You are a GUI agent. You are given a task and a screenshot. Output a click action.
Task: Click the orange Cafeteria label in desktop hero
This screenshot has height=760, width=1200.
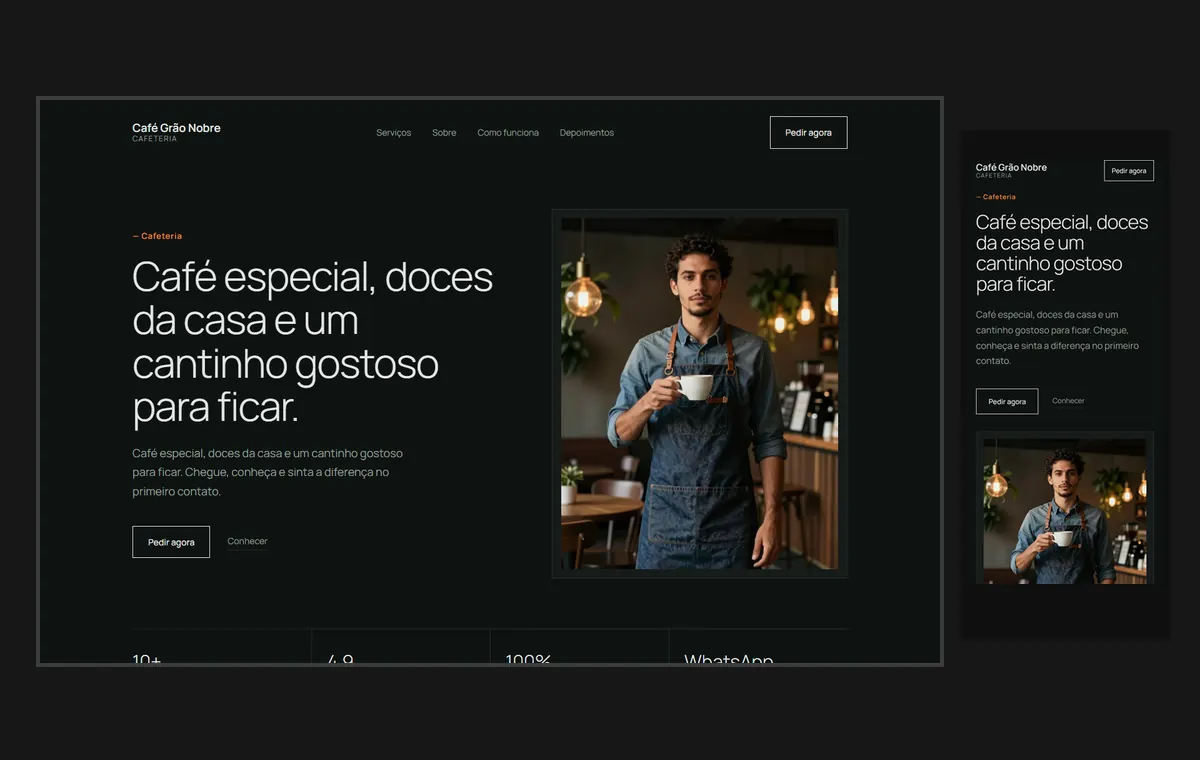pos(157,236)
